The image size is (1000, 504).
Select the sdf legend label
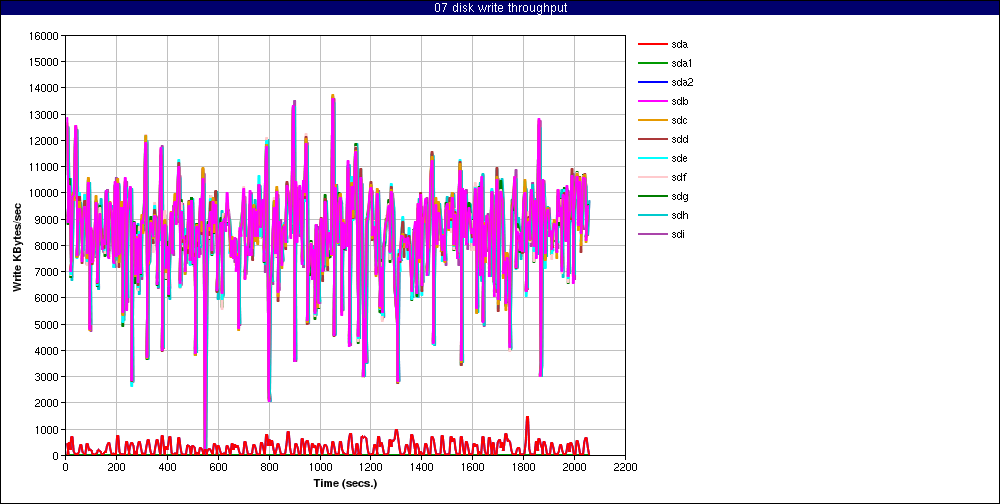[x=679, y=177]
